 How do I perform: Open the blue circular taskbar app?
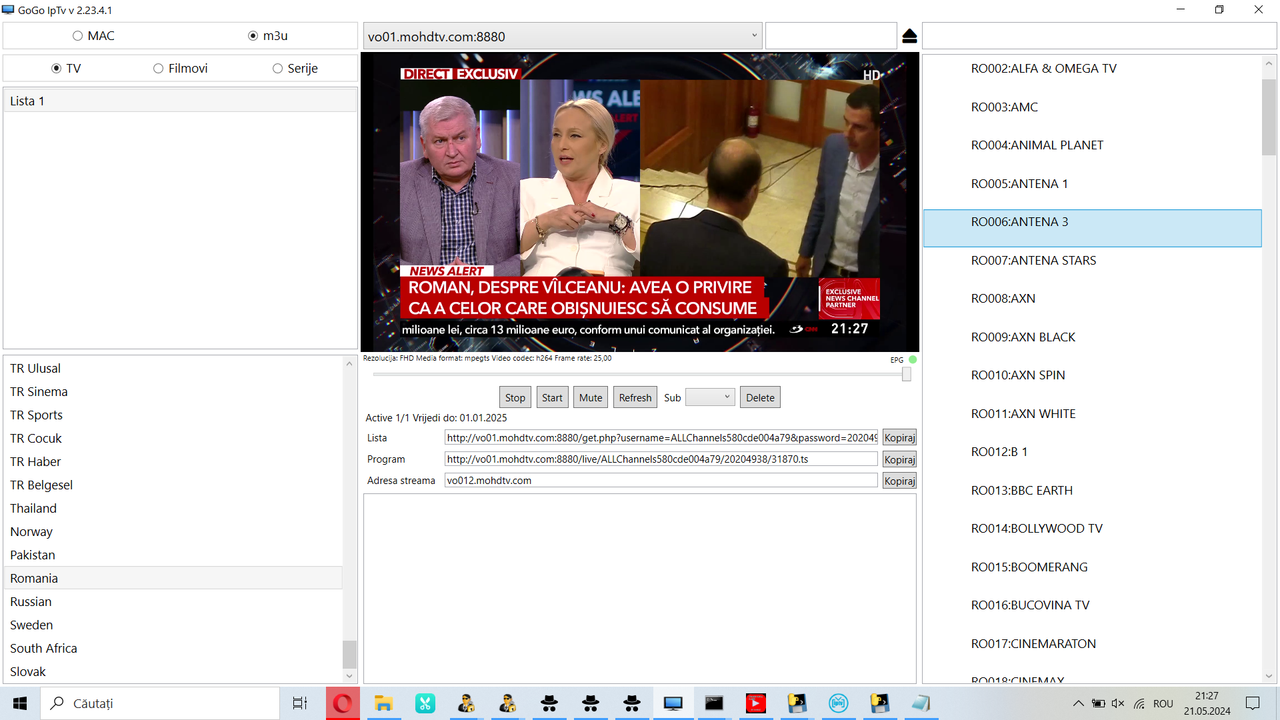click(838, 703)
